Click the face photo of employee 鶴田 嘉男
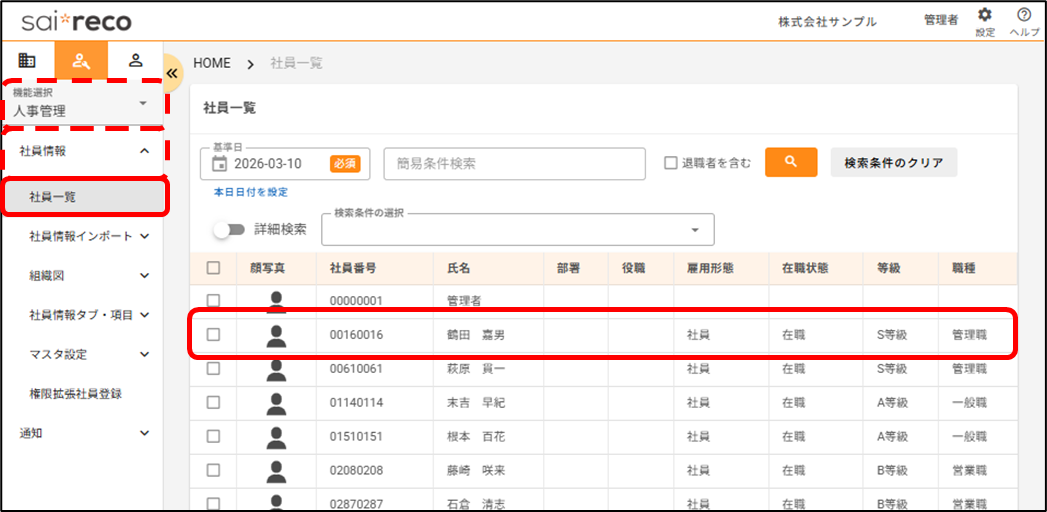The height and width of the screenshot is (512, 1047). click(276, 335)
